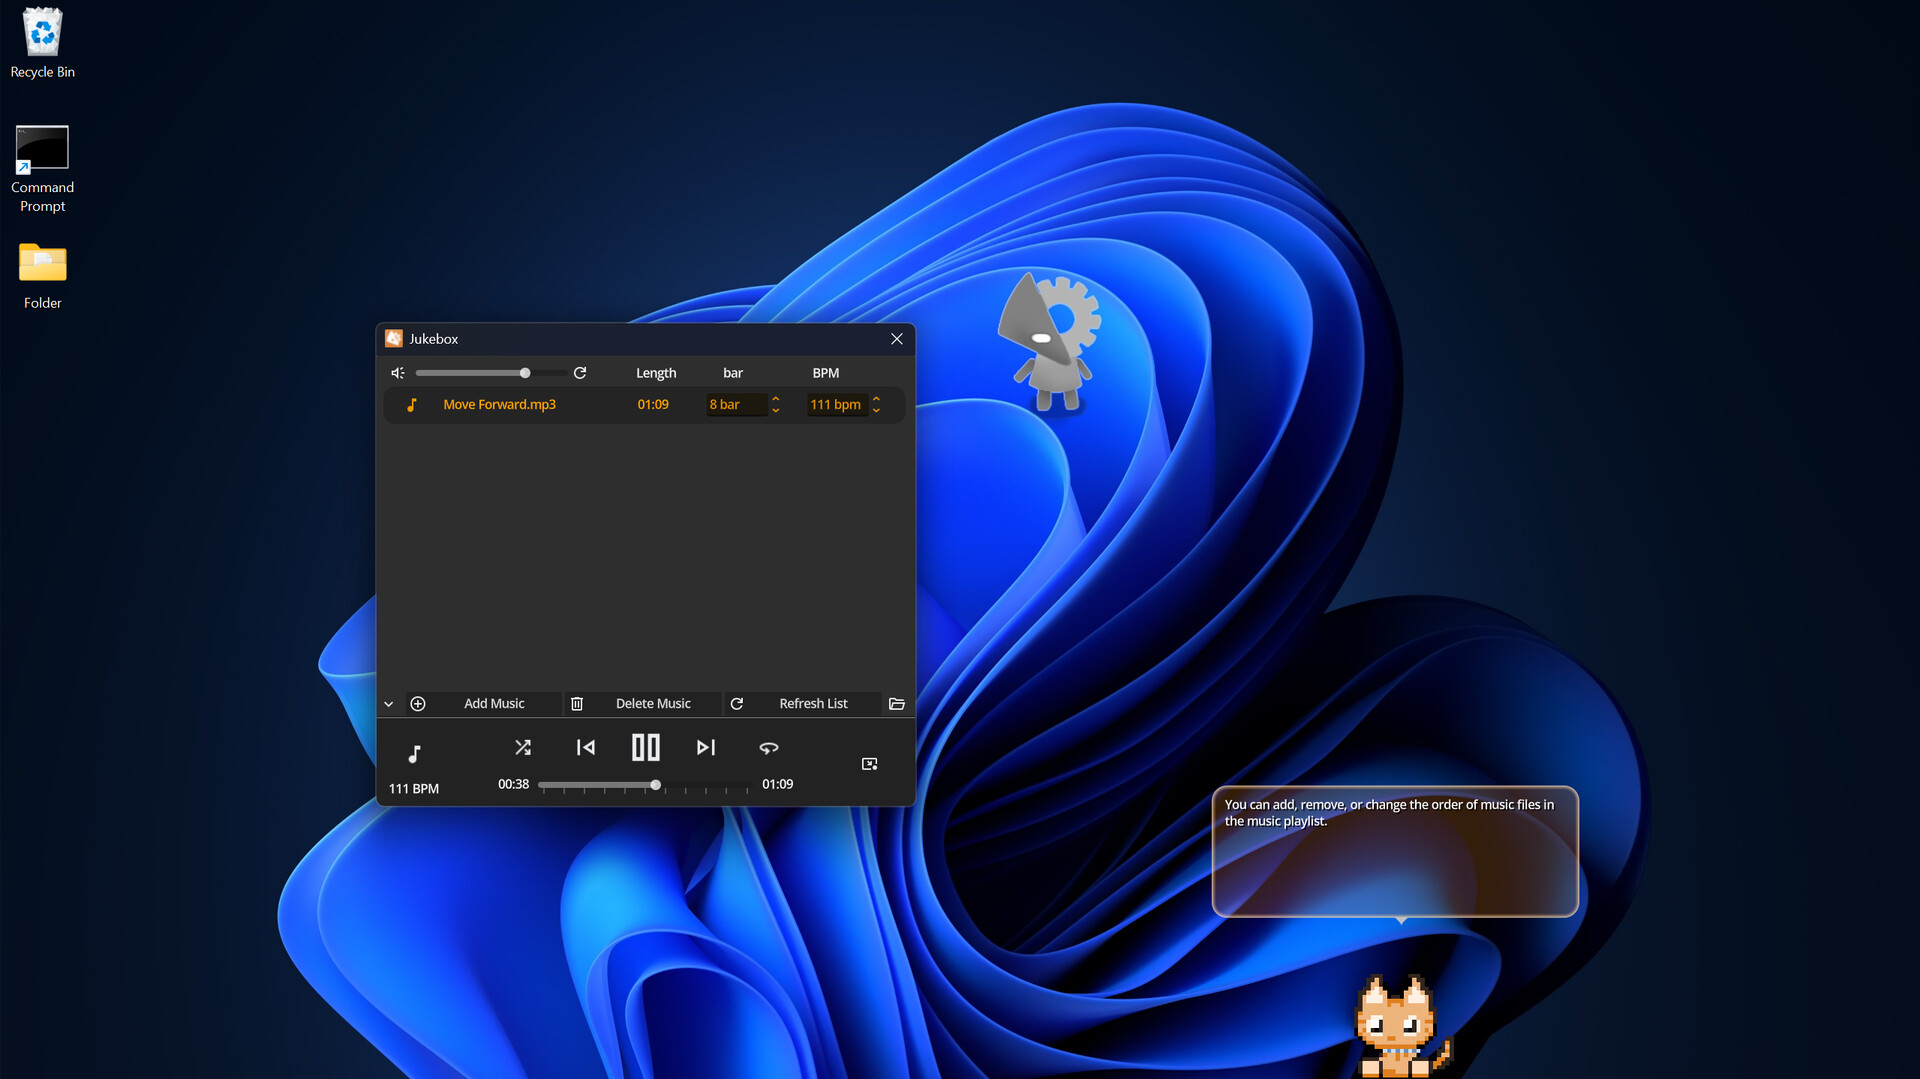Open the Recycle Bin desktop icon
Viewport: 1920px width, 1079px height.
42,44
